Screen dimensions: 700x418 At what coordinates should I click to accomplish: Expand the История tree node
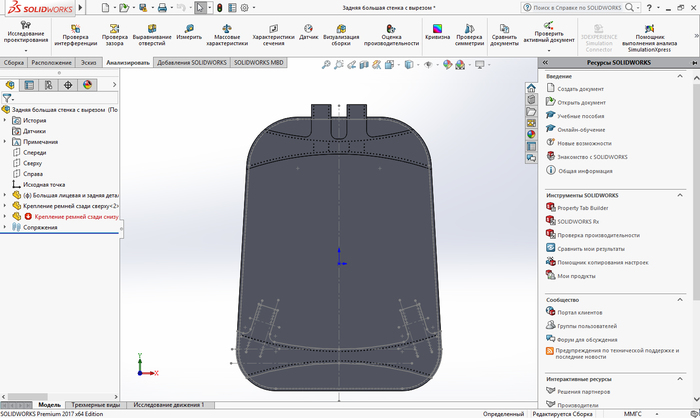point(6,120)
